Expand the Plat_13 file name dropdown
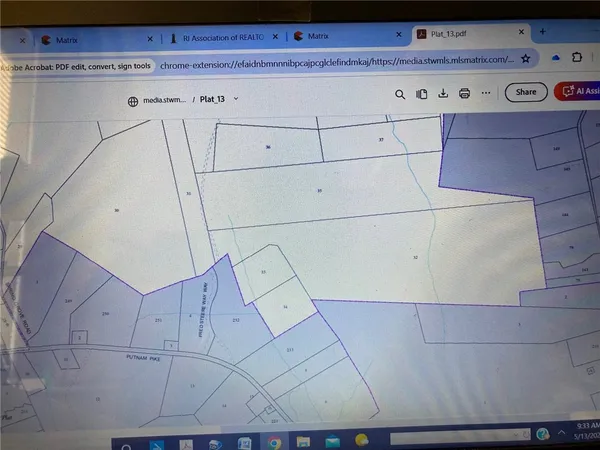The height and width of the screenshot is (450, 600). pyautogui.click(x=236, y=100)
